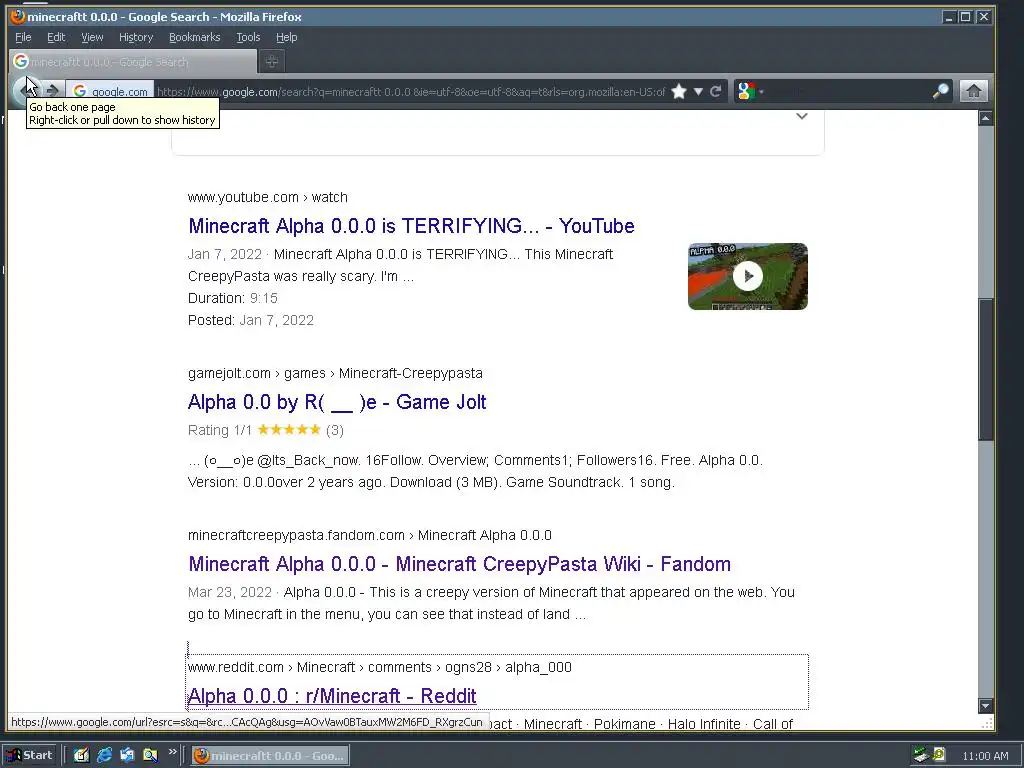Switch to the Firefox taskbar button
1024x768 pixels.
point(270,756)
